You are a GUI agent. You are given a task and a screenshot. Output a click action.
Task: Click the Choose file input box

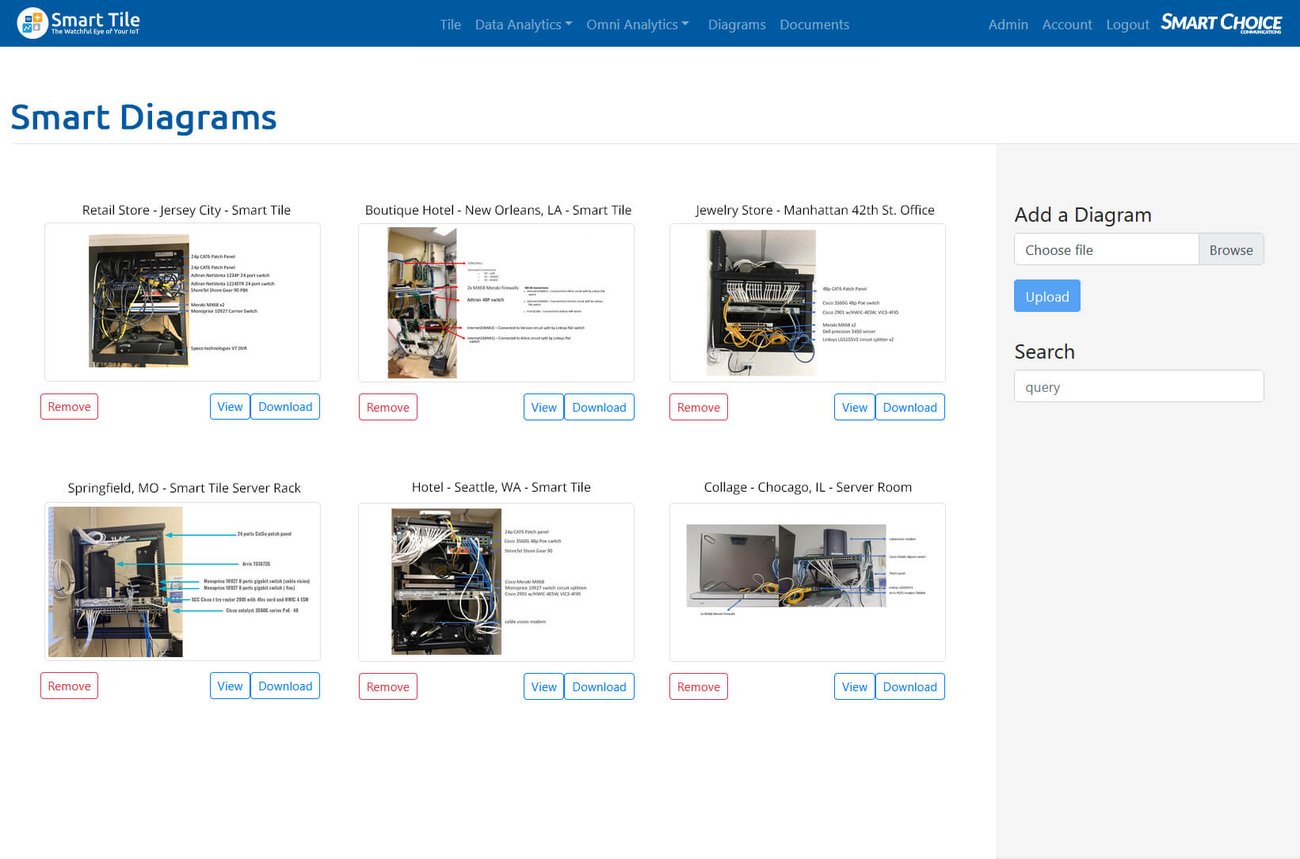pos(1106,250)
